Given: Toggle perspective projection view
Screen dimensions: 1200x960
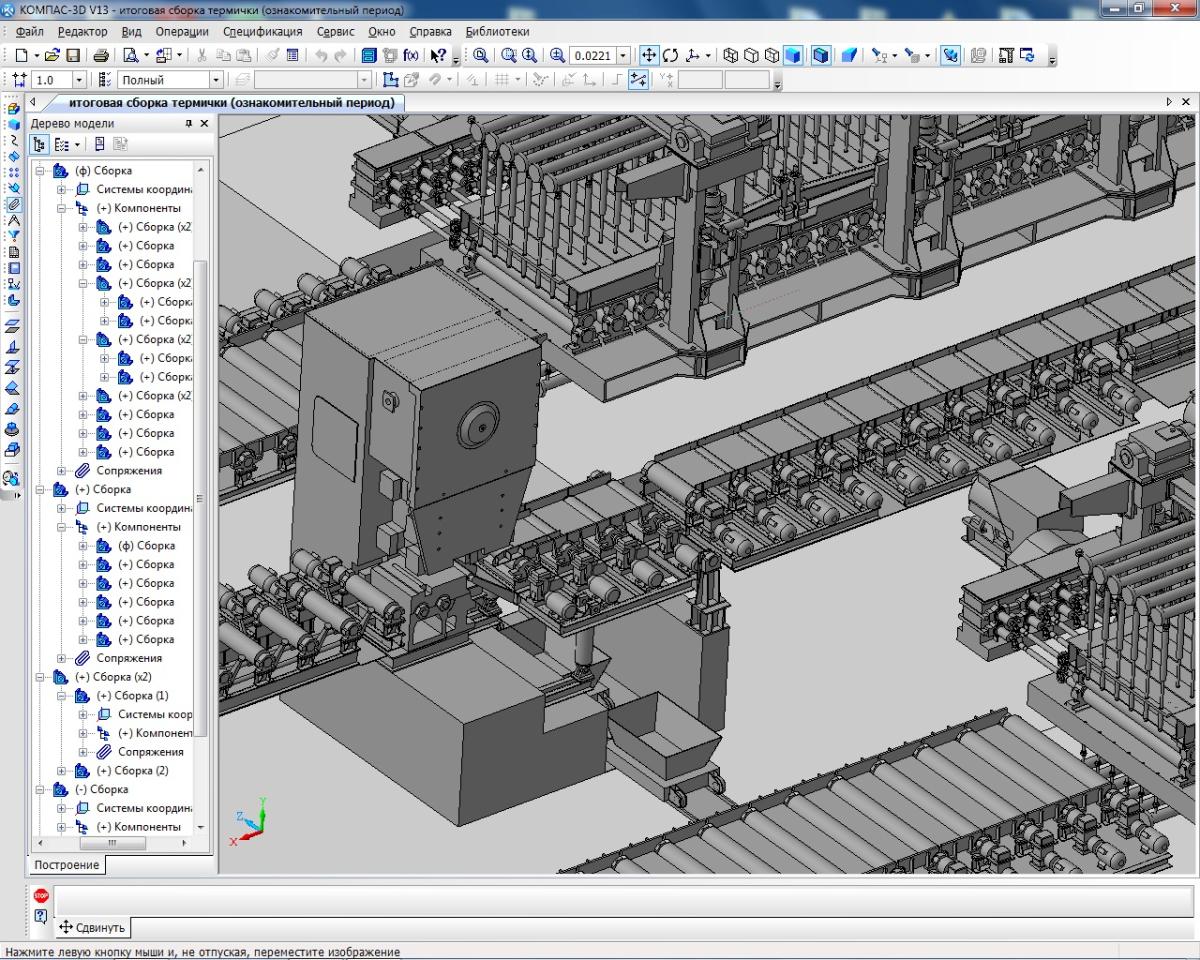Looking at the screenshot, I should (x=848, y=56).
